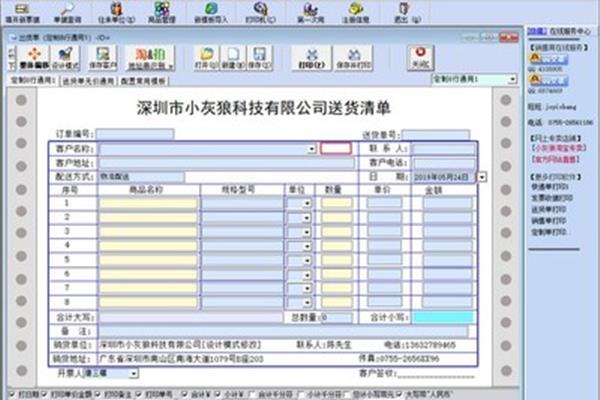Open the 快递单打印 link
600x400 pixels.
(x=550, y=187)
